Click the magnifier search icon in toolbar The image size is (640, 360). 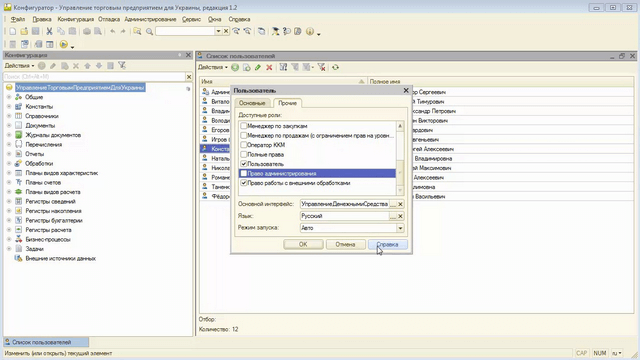click(x=149, y=31)
